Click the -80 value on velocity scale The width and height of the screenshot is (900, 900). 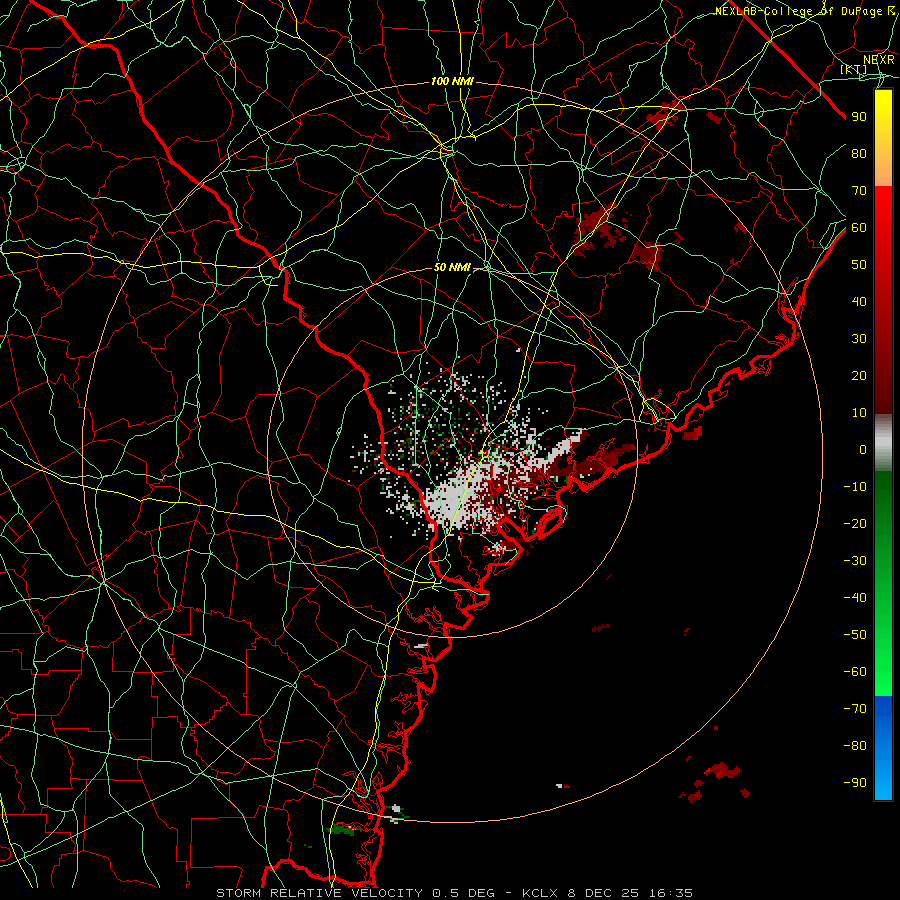click(855, 746)
